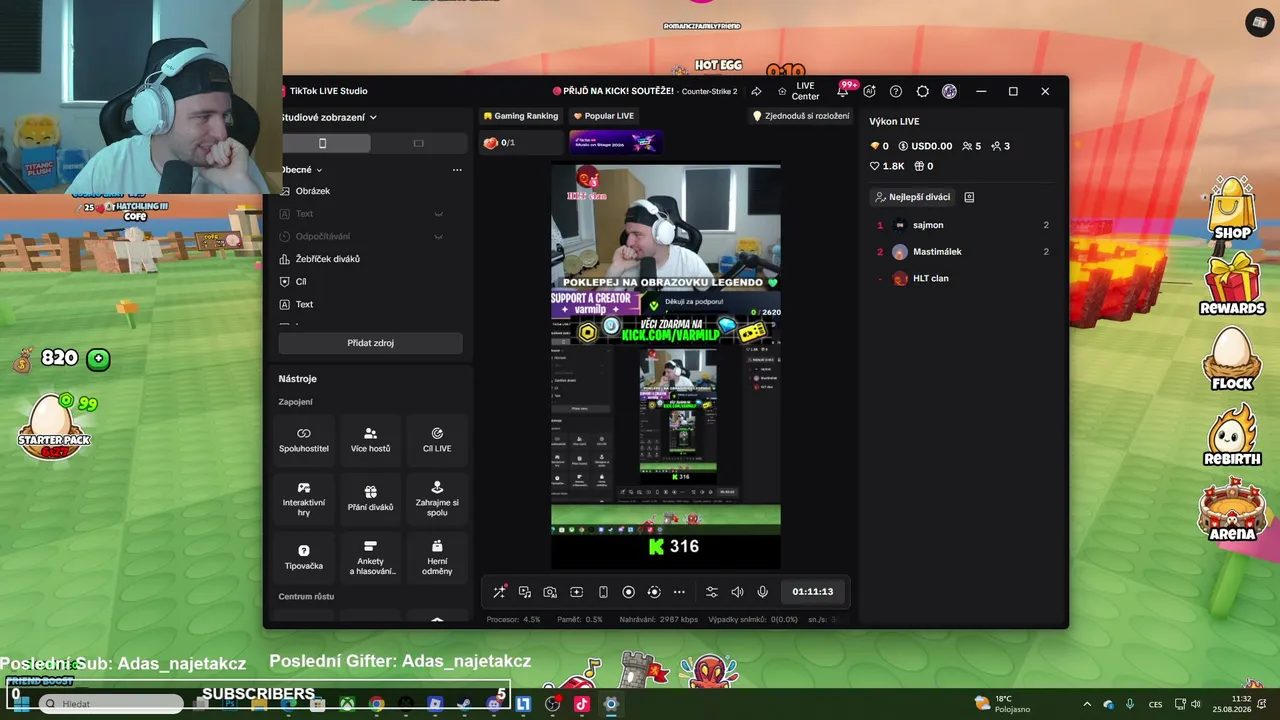Click the add clip icon in toolbar
This screenshot has height=720, width=1280.
tap(576, 592)
